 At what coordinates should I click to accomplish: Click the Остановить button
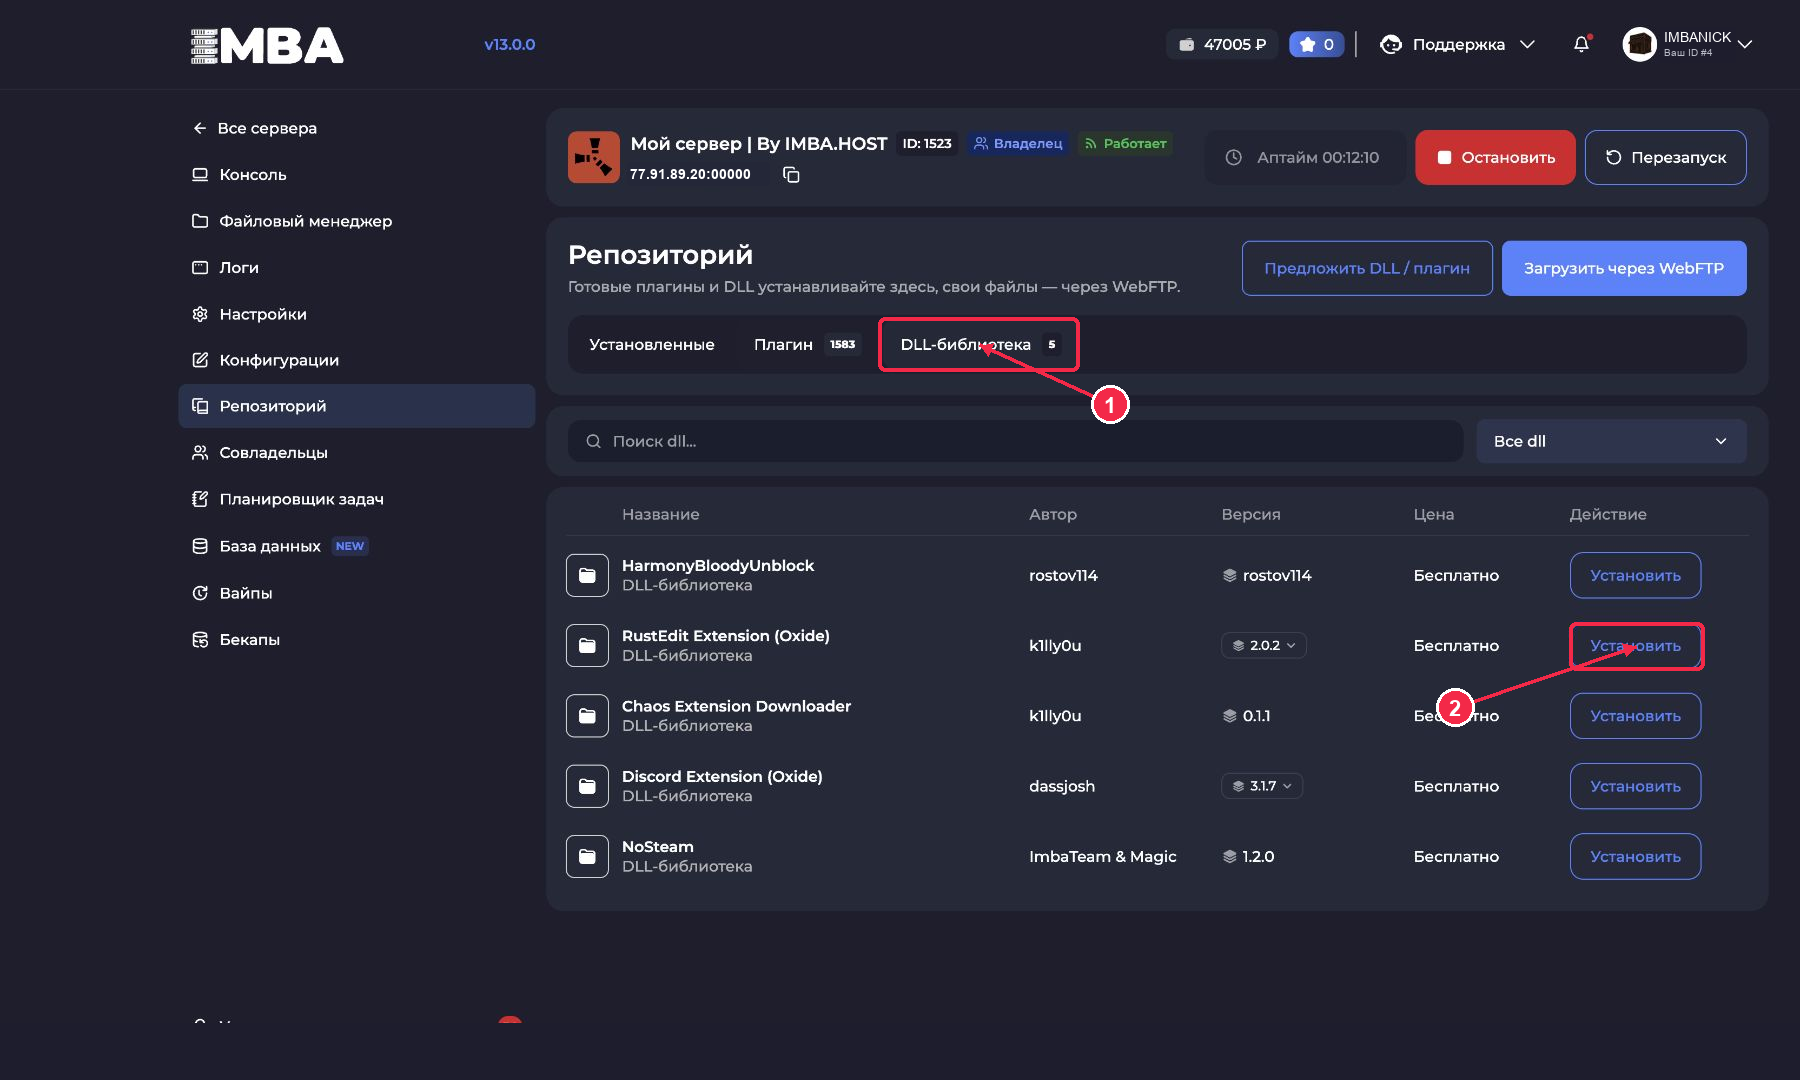(1495, 157)
